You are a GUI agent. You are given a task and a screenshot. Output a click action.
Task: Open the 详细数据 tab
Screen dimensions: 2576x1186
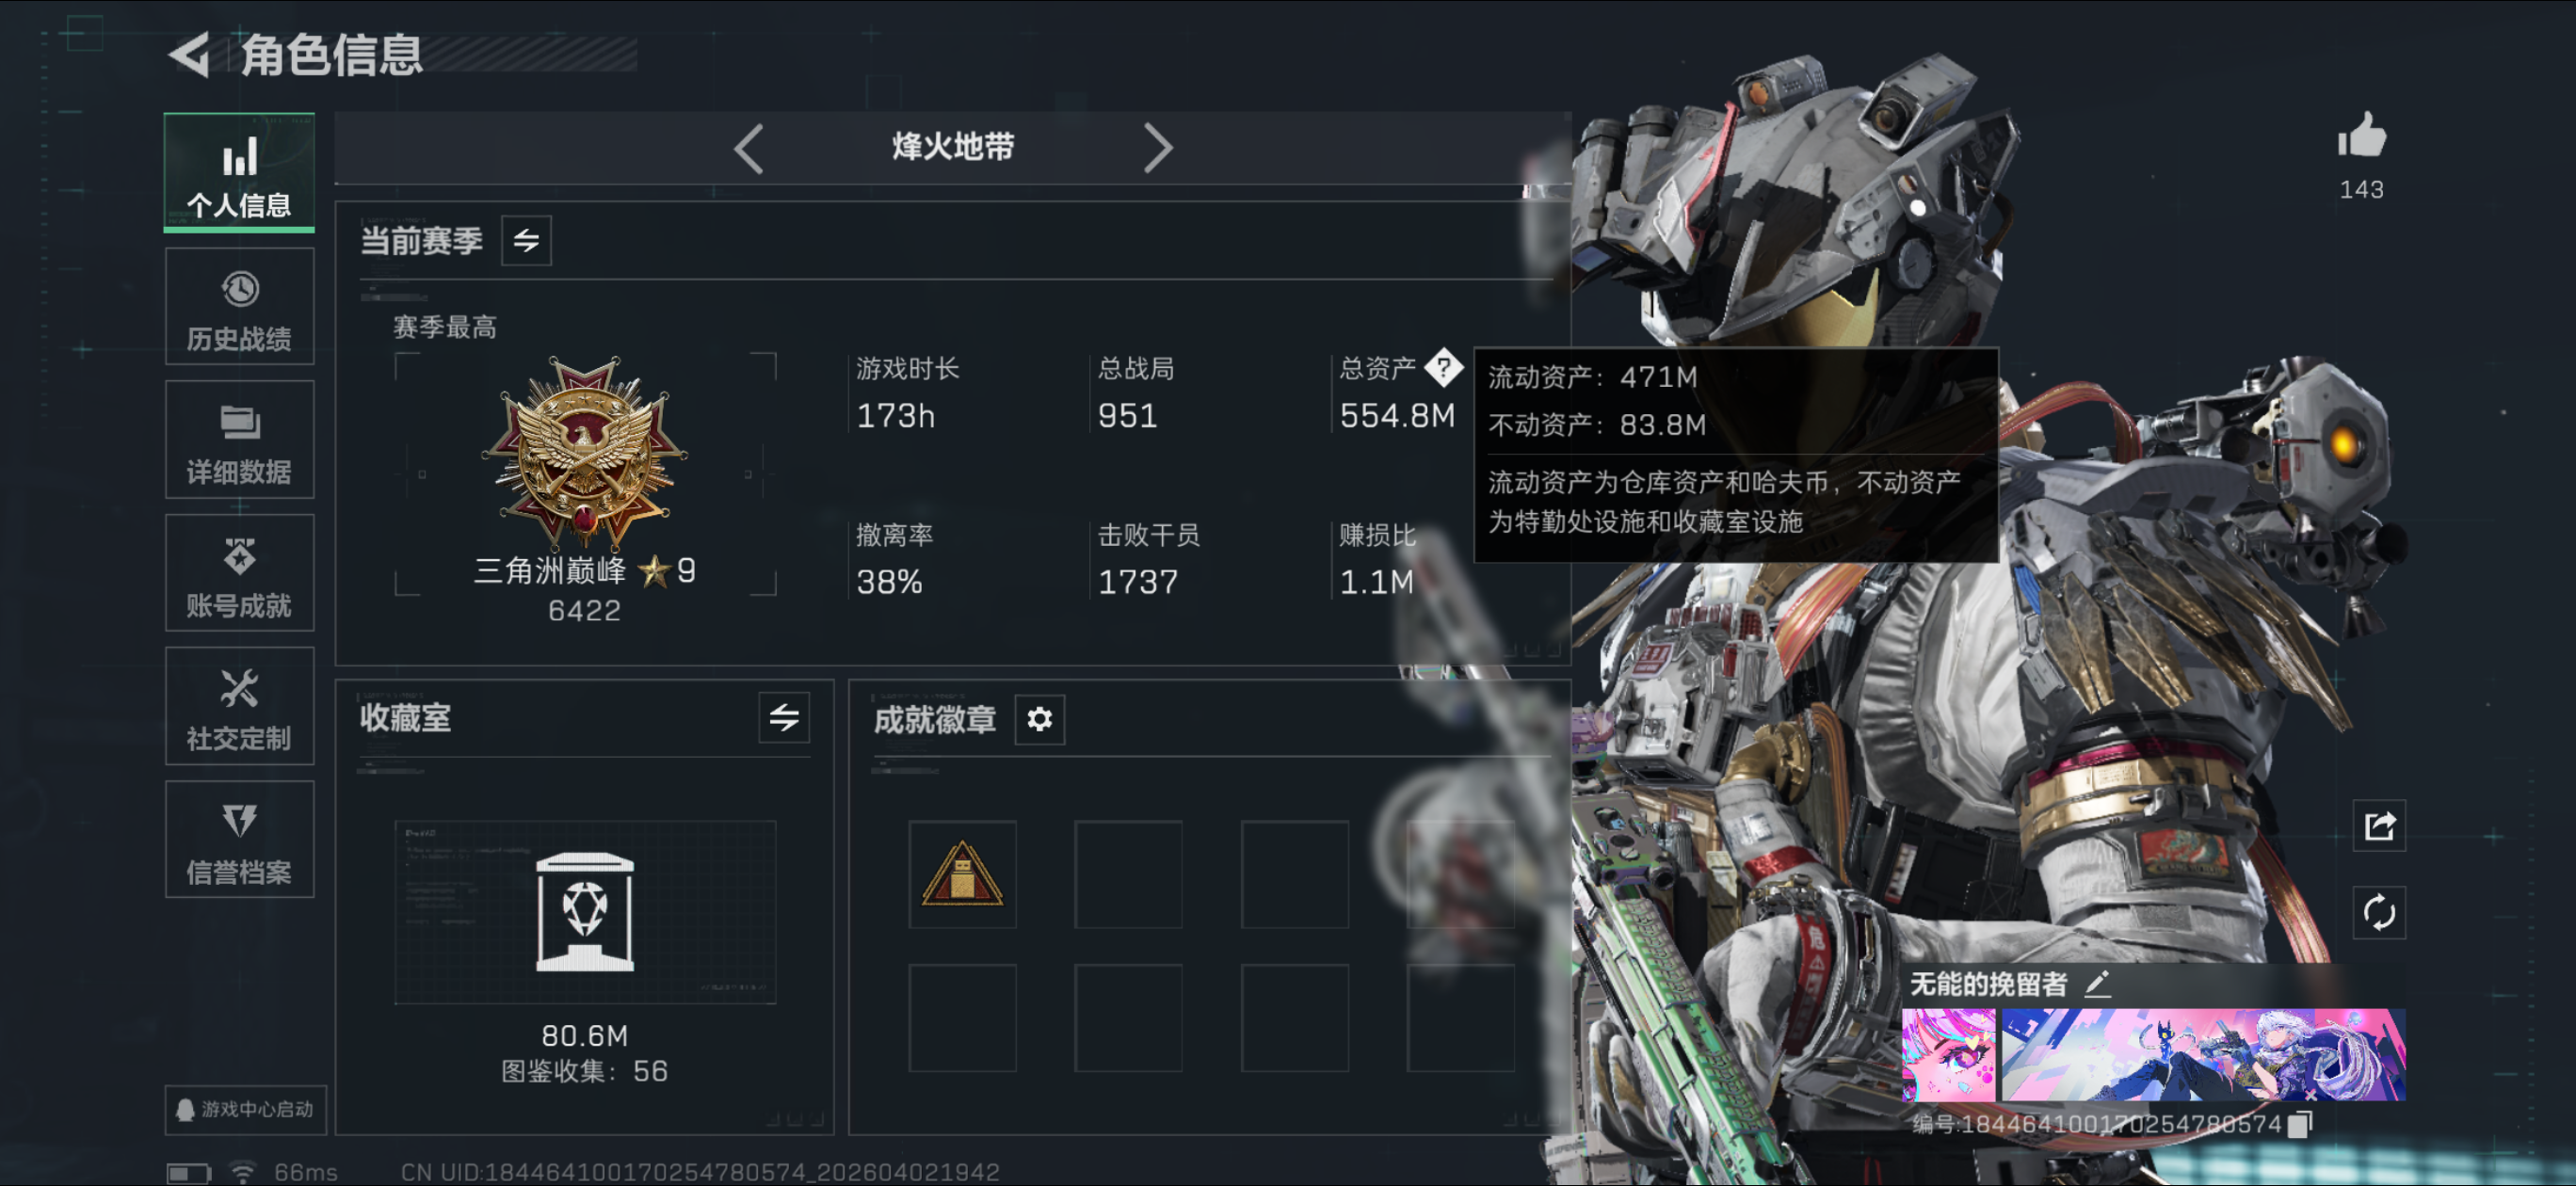(239, 439)
